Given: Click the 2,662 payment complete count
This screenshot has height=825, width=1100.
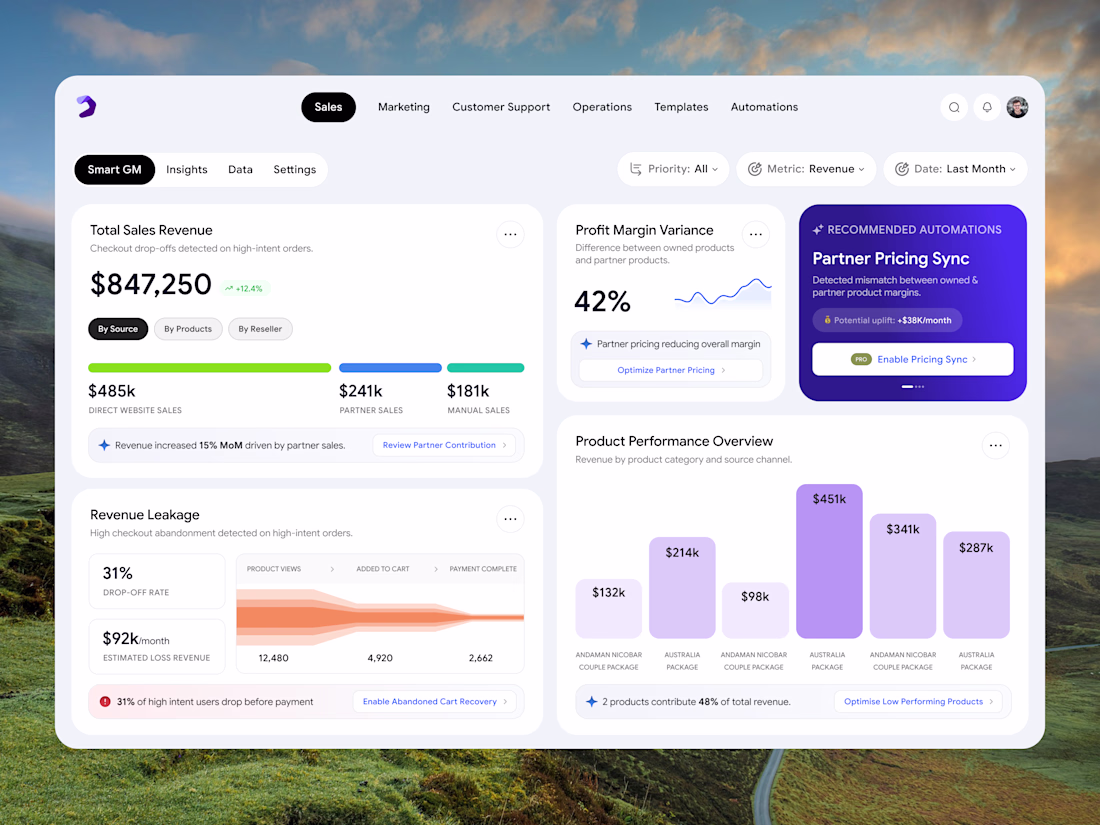Looking at the screenshot, I should click(x=481, y=658).
